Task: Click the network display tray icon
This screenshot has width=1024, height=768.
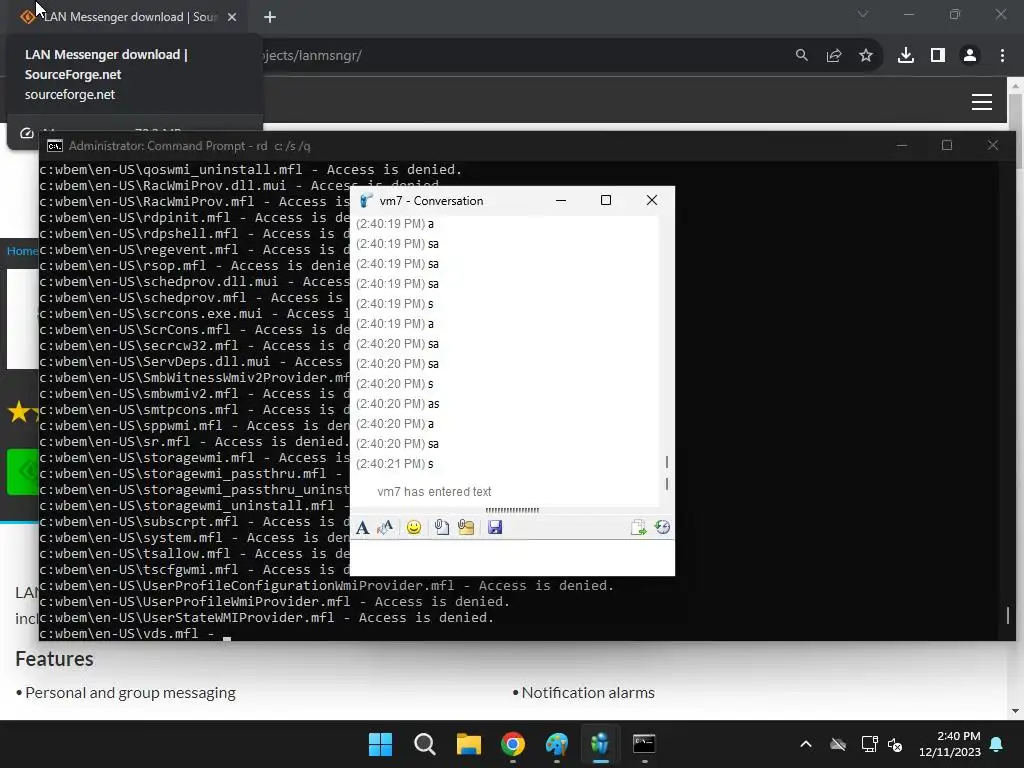Action: click(x=869, y=744)
